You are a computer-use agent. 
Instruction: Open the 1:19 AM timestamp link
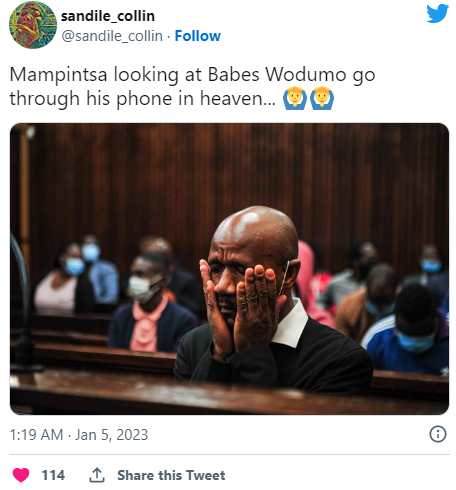click(x=36, y=435)
